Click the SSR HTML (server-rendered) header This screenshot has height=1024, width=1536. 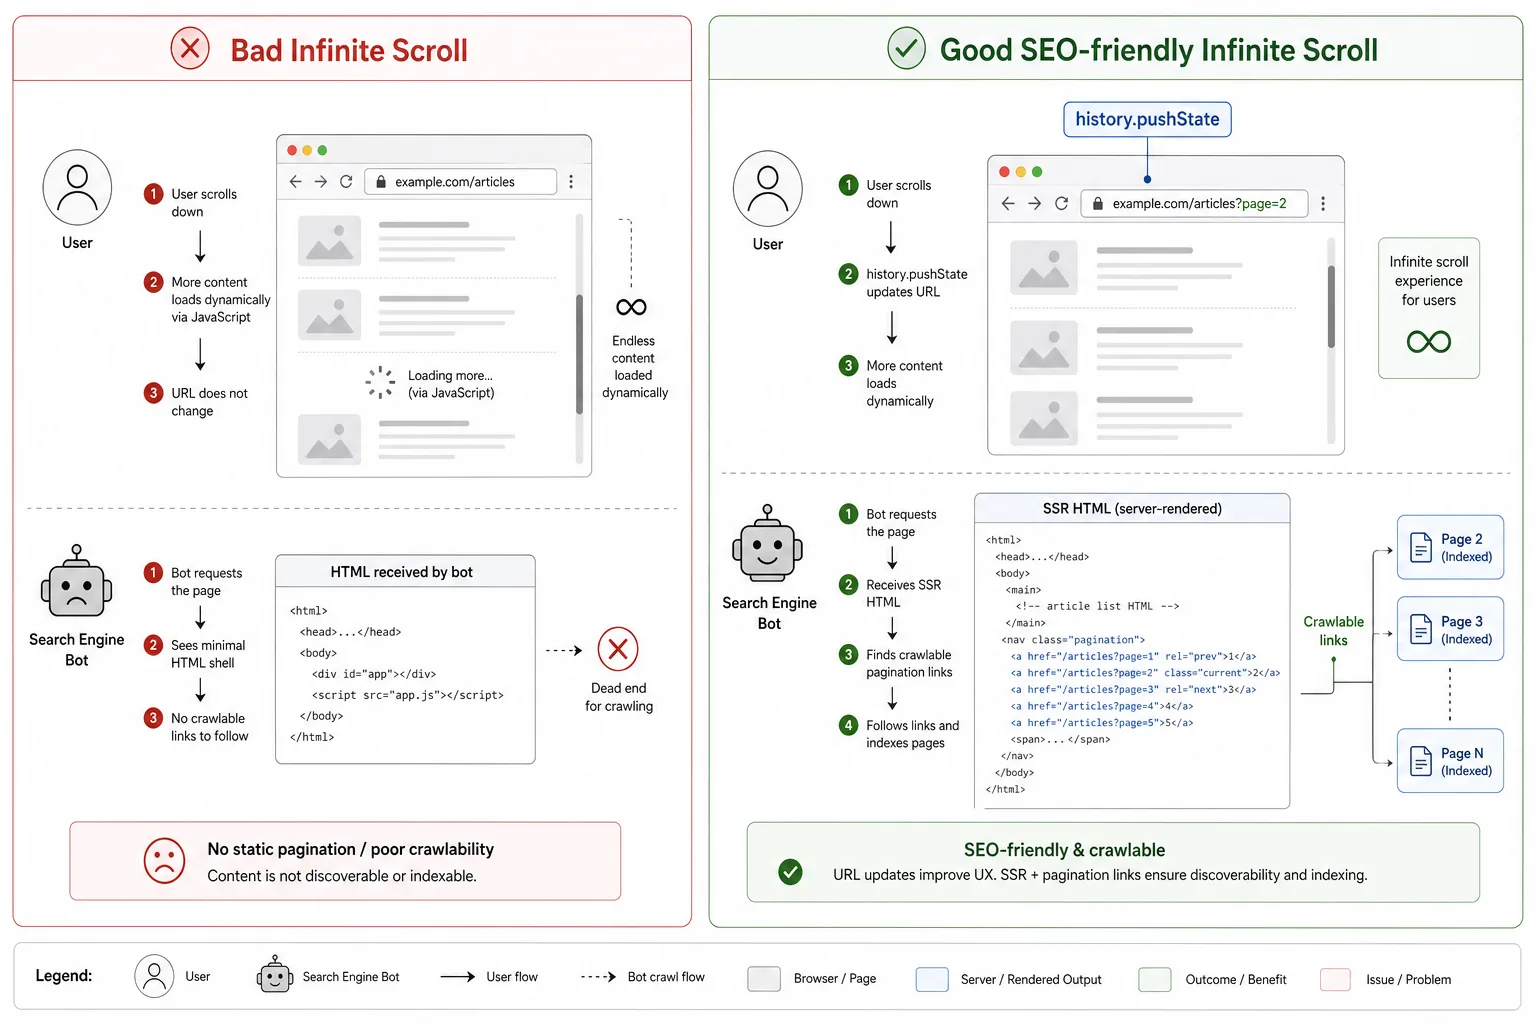point(1132,508)
